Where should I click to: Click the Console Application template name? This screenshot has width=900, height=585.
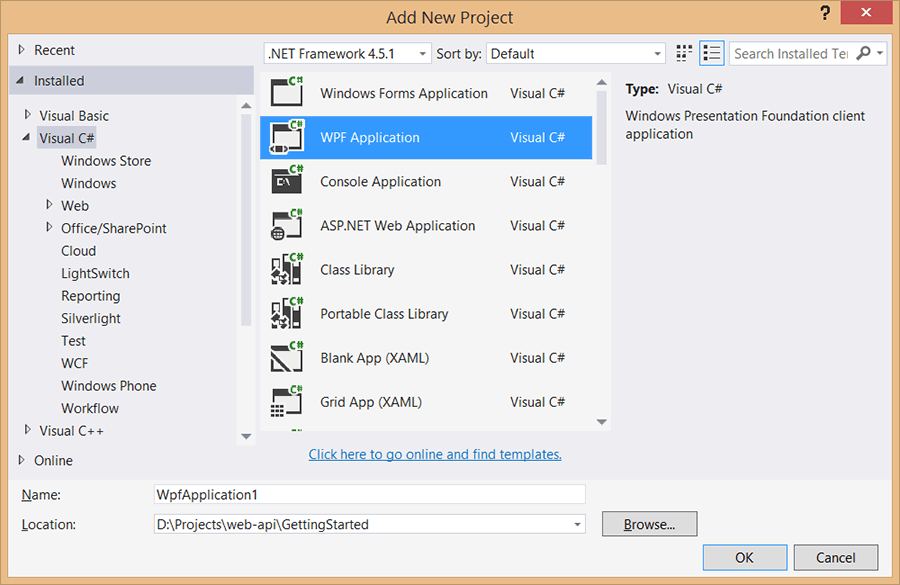coord(381,181)
